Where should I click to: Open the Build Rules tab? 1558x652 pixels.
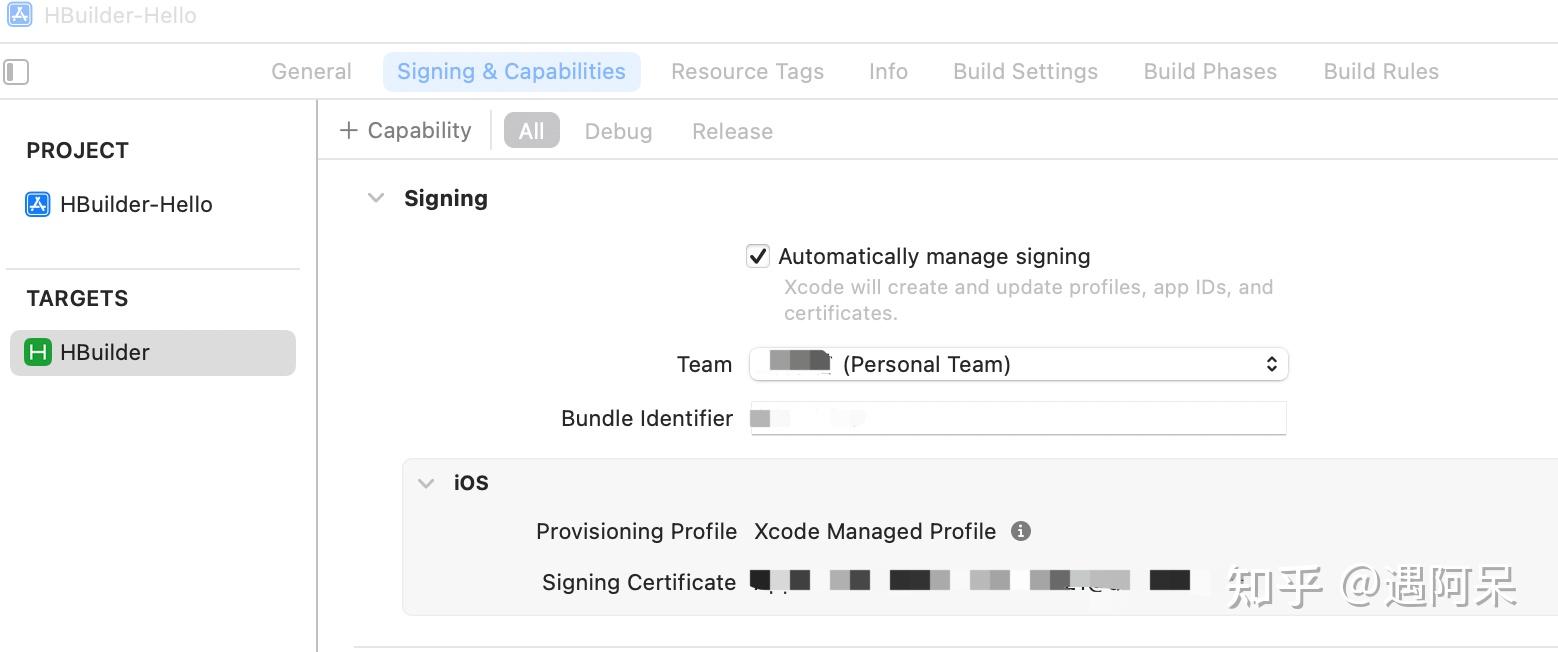1381,72
